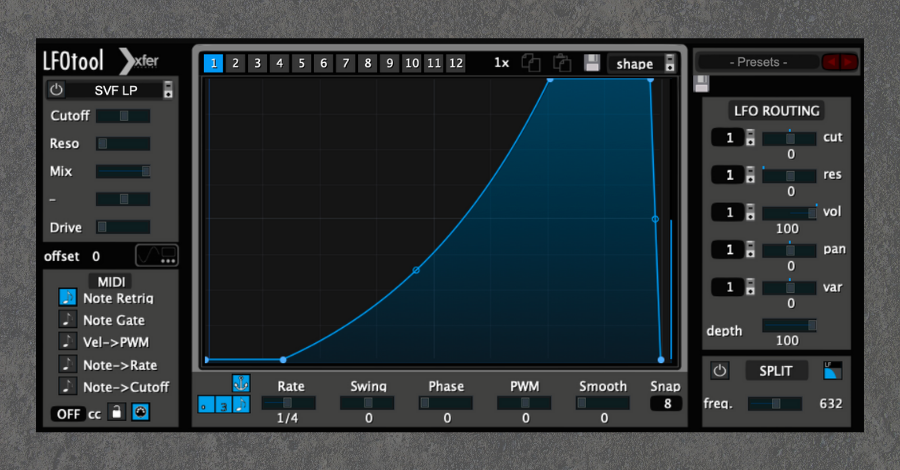Click the blue MIDI knob icon
The image size is (900, 470).
tap(141, 412)
